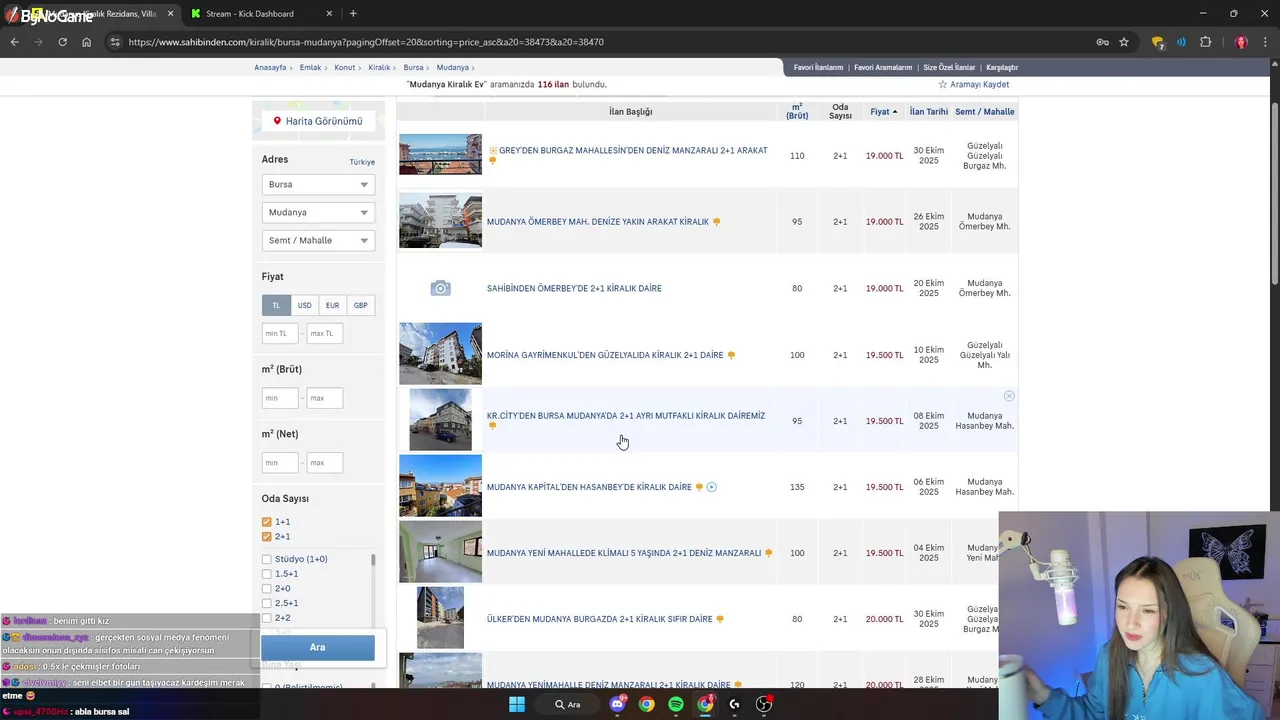Click the video icon on Mudanya Kapital listing
This screenshot has height=720, width=1280.
point(712,487)
